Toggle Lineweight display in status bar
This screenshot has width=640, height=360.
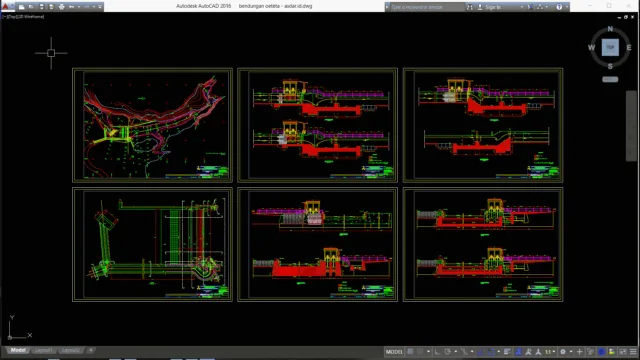[507, 352]
